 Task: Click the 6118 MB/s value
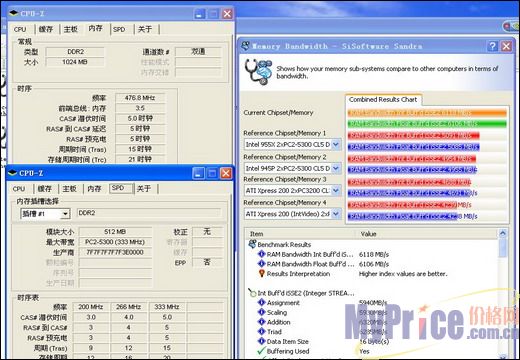click(x=374, y=254)
